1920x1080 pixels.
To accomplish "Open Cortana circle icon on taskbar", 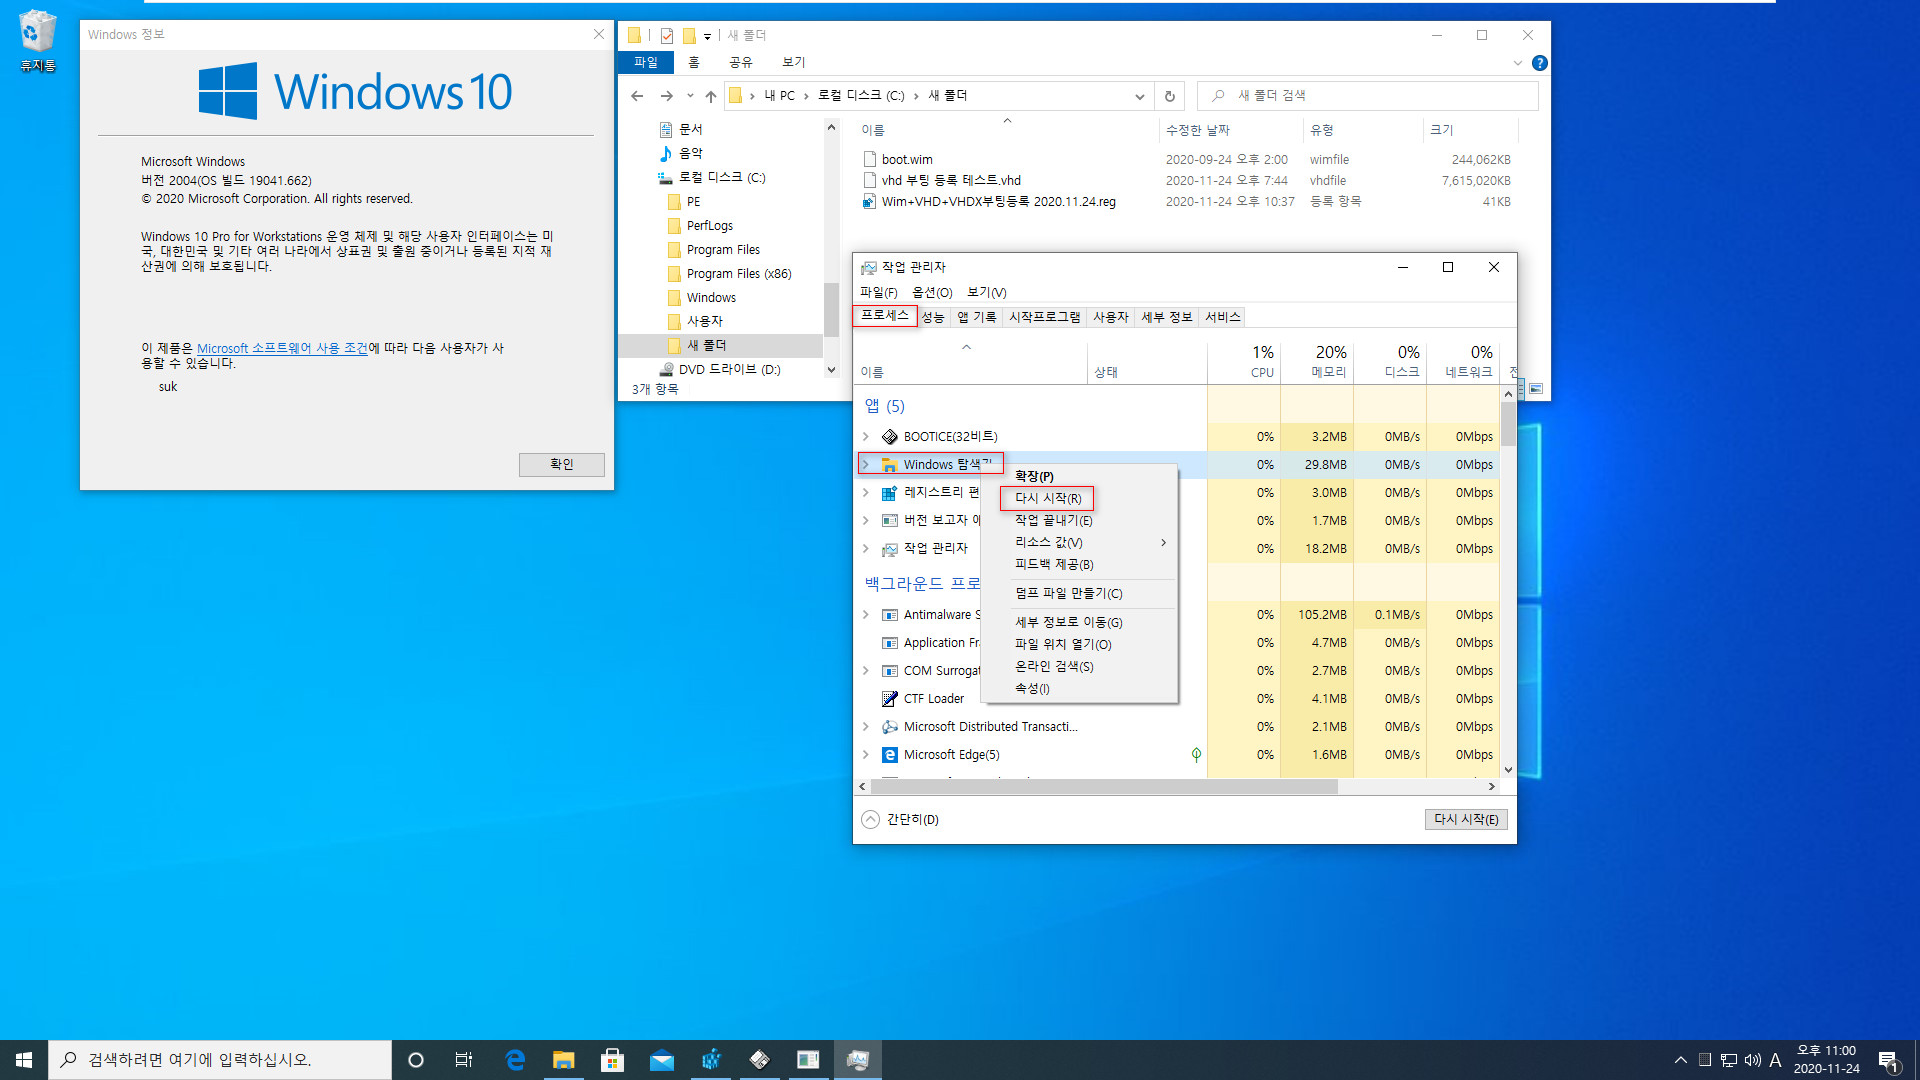I will point(416,1060).
